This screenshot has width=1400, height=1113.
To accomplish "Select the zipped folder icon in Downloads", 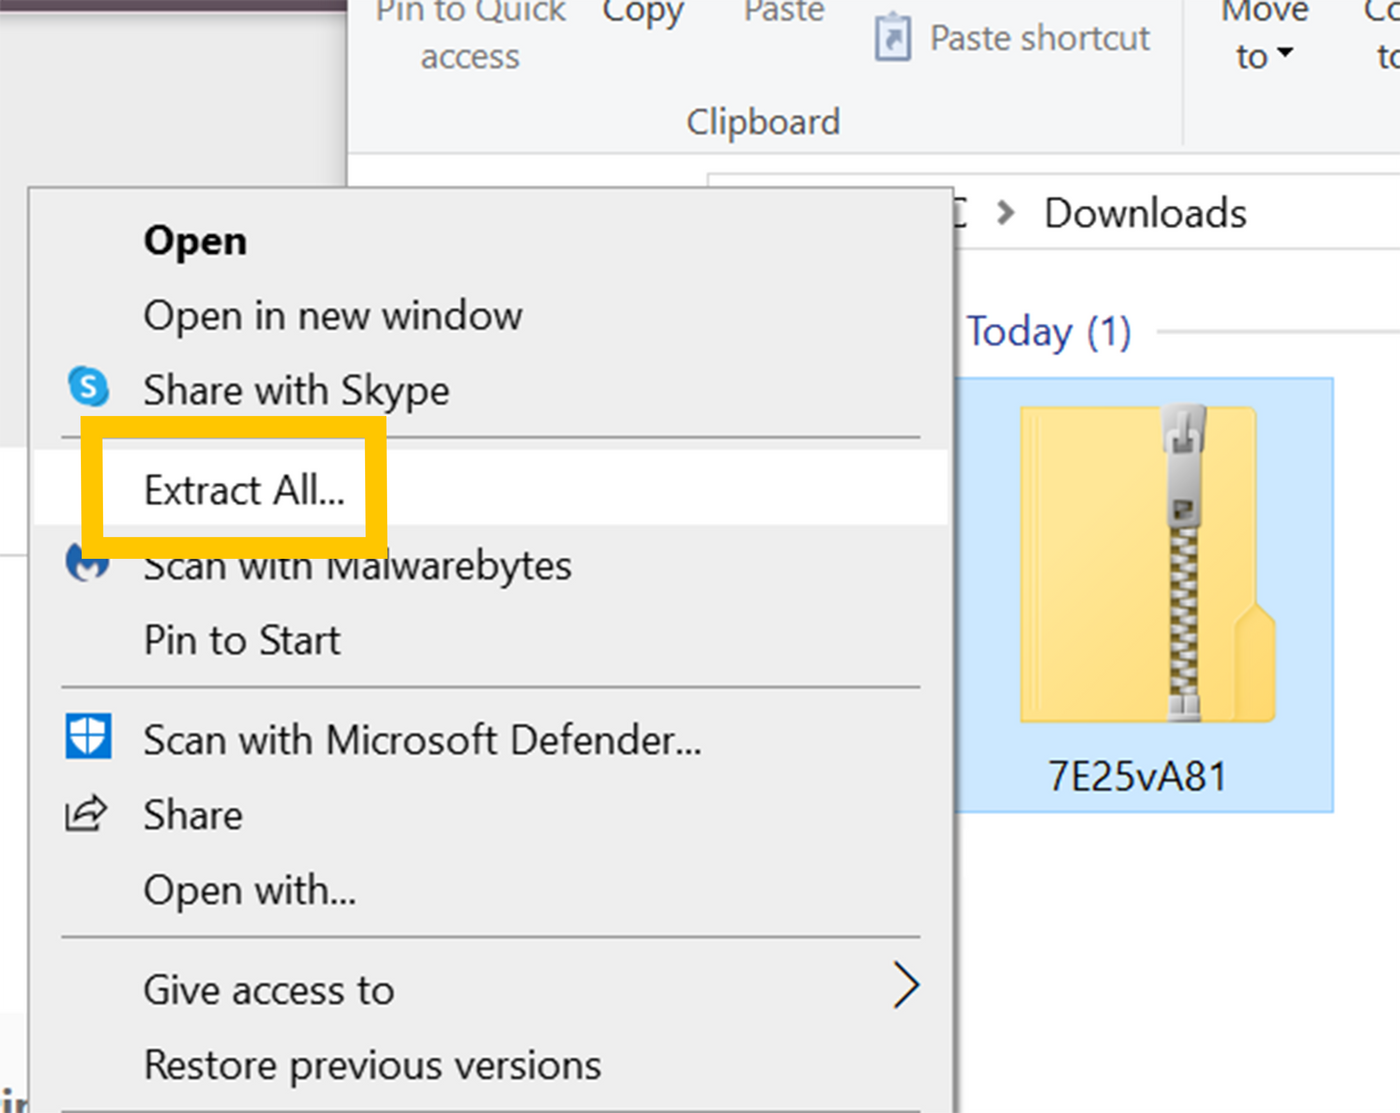I will (x=1146, y=565).
